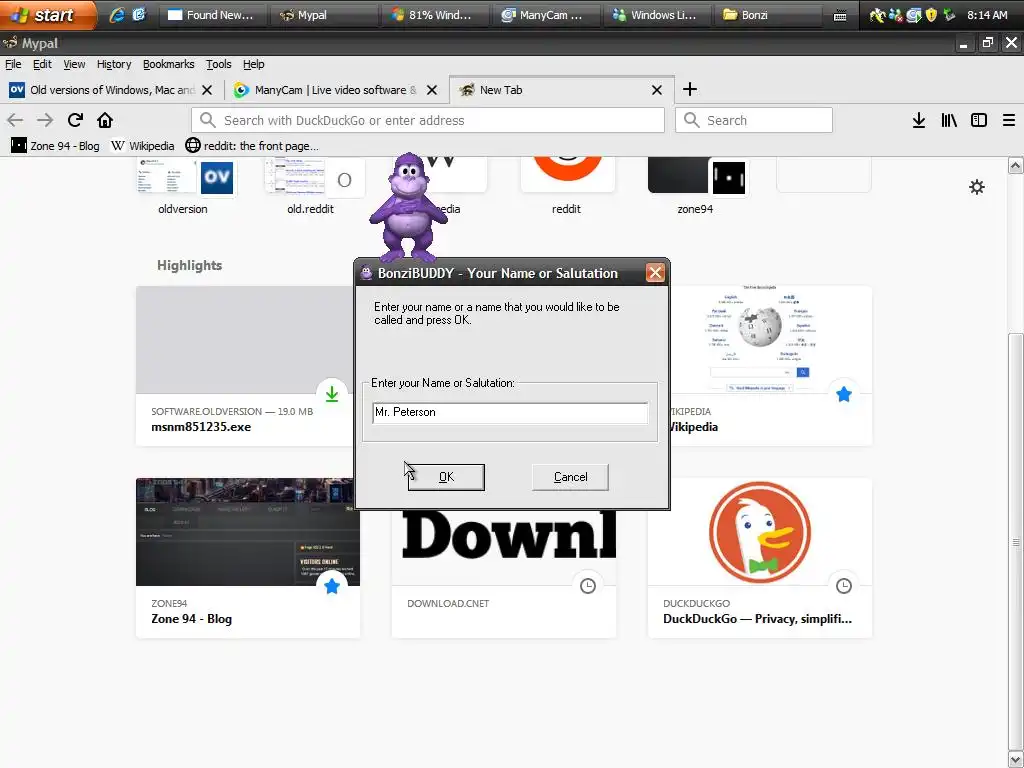Collapse the Highlights section heading
The image size is (1024, 768).
189,265
